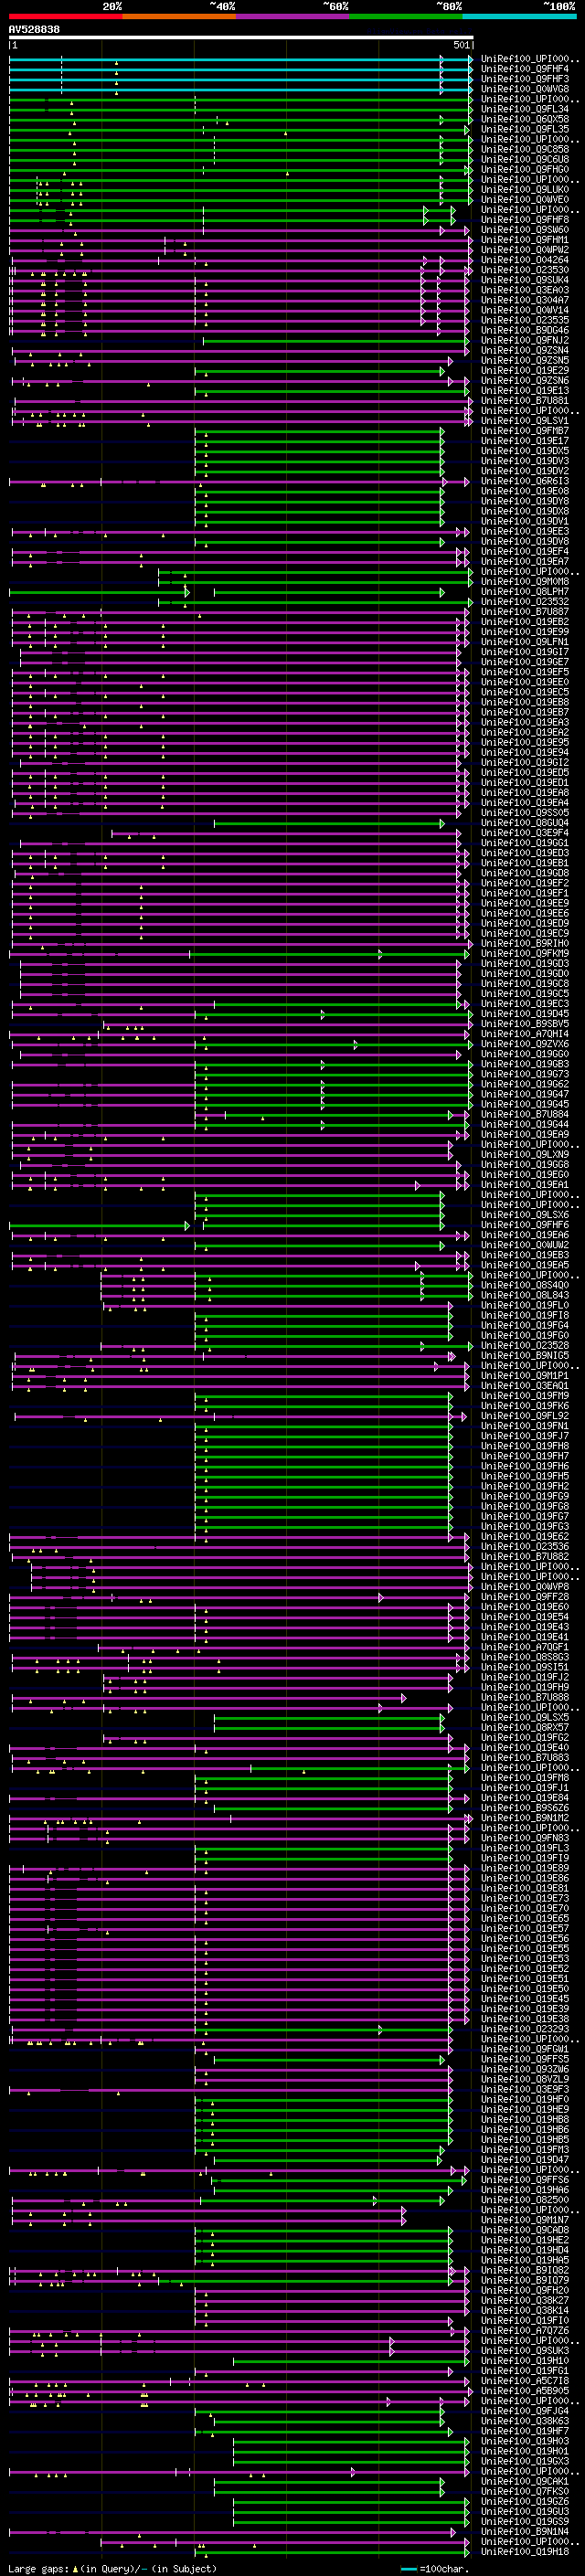Select label UniRef100_B9N1N4

coord(525,2532)
